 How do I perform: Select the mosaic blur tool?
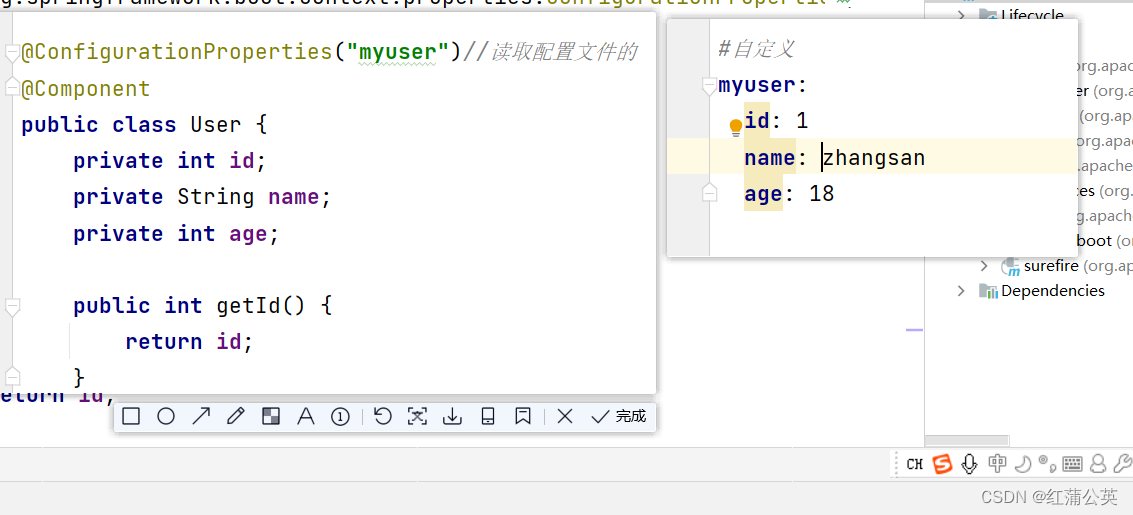pos(270,416)
